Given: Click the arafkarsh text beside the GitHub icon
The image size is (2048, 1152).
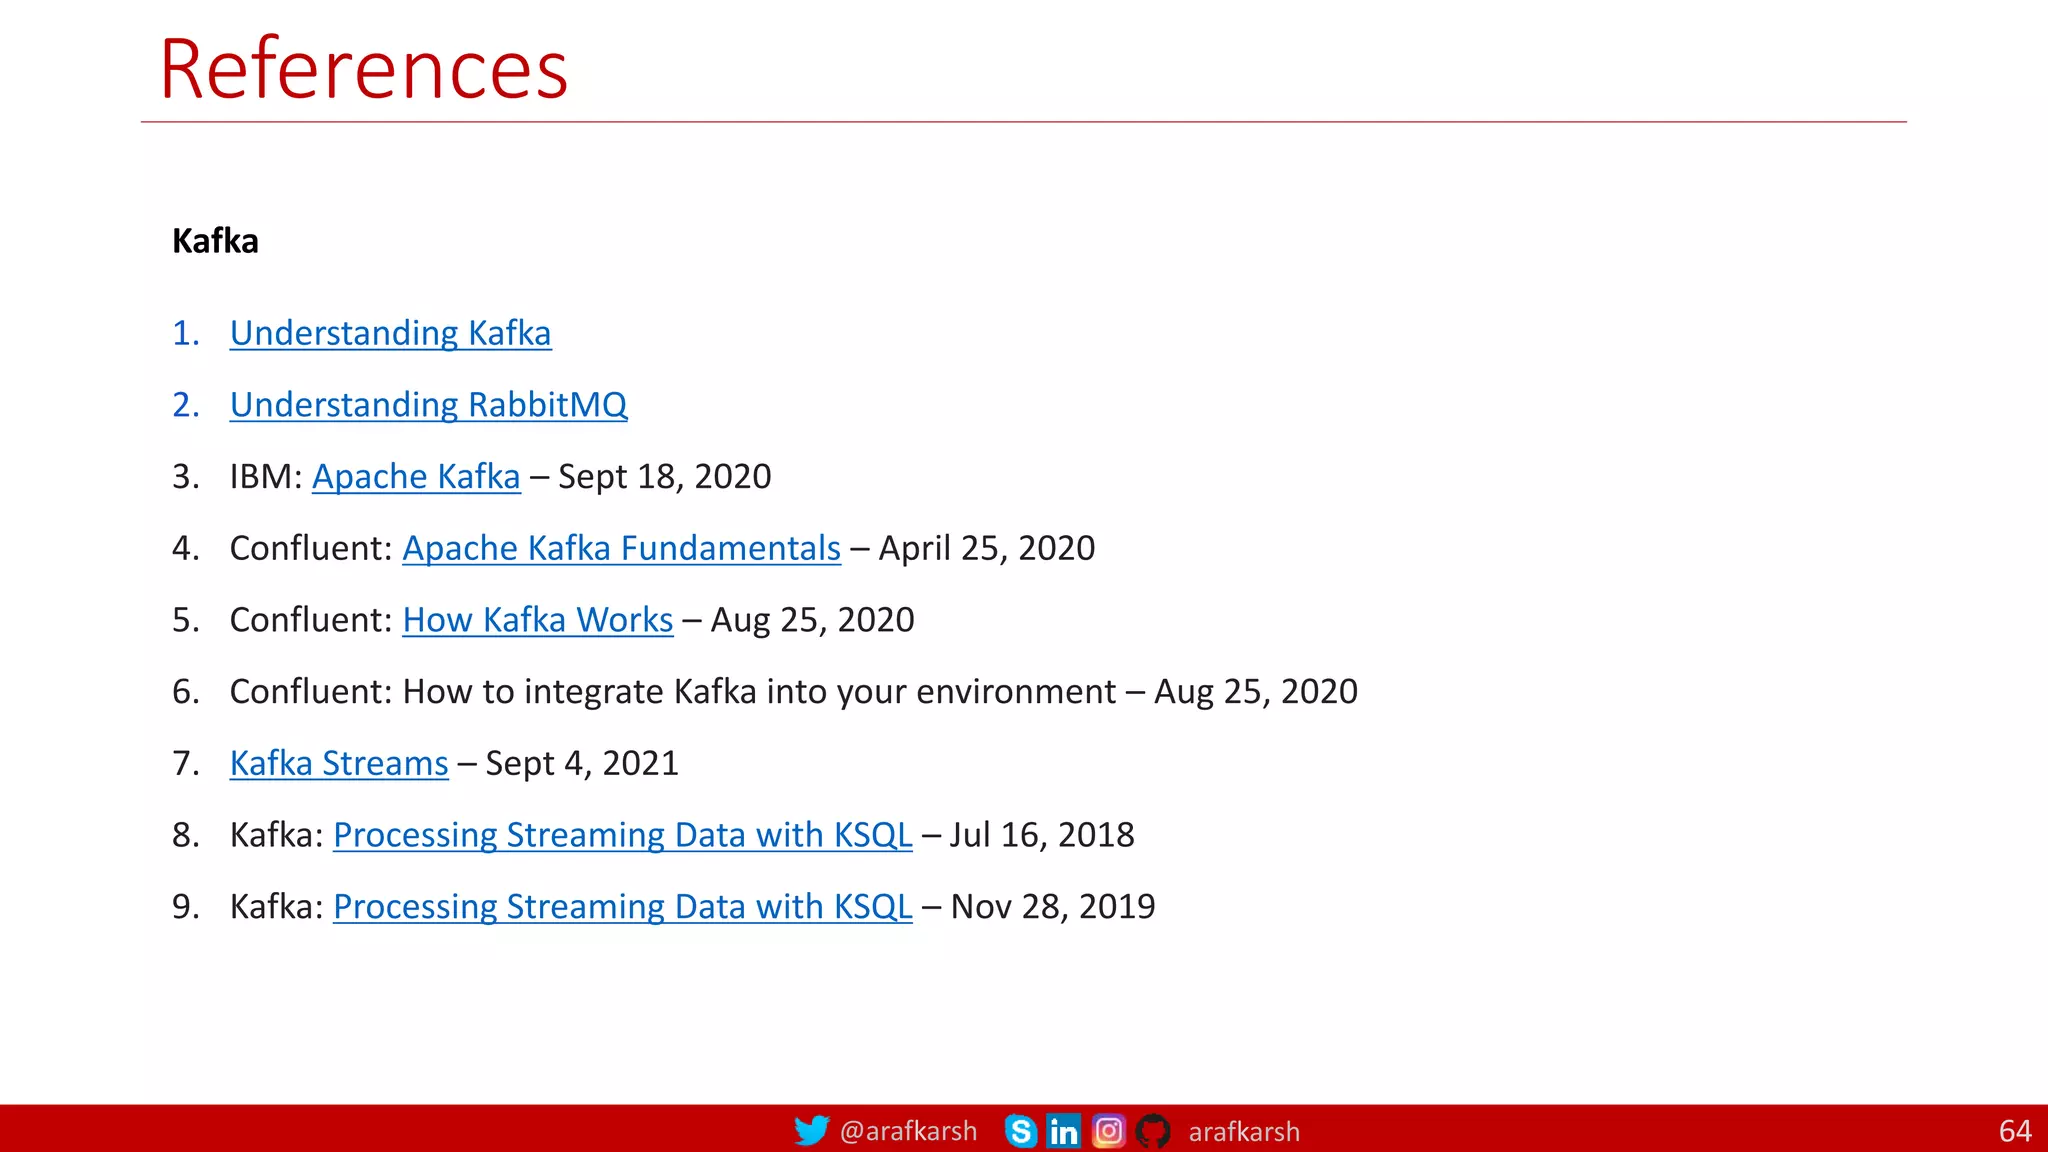Looking at the screenshot, I should [1244, 1132].
